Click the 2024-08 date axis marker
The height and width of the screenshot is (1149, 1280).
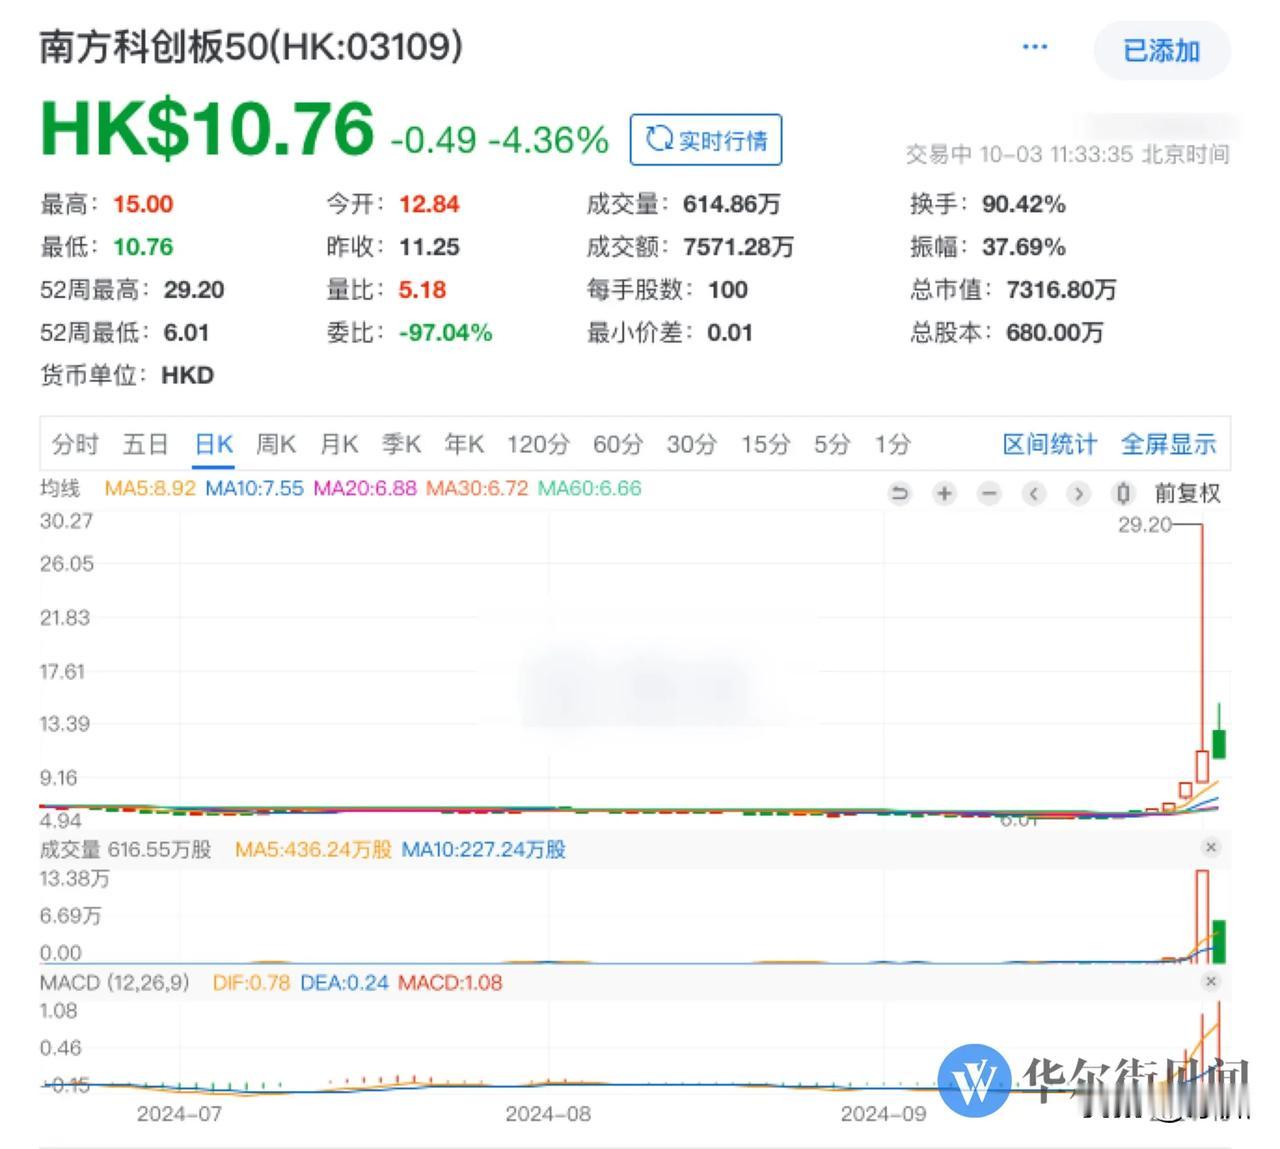[548, 1113]
